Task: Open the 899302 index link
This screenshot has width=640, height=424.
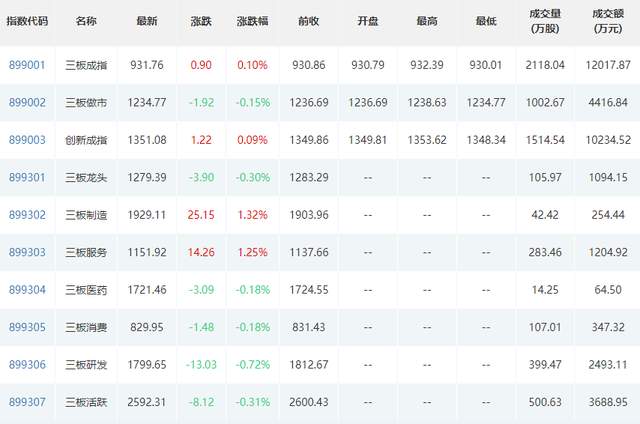Action: [27, 215]
